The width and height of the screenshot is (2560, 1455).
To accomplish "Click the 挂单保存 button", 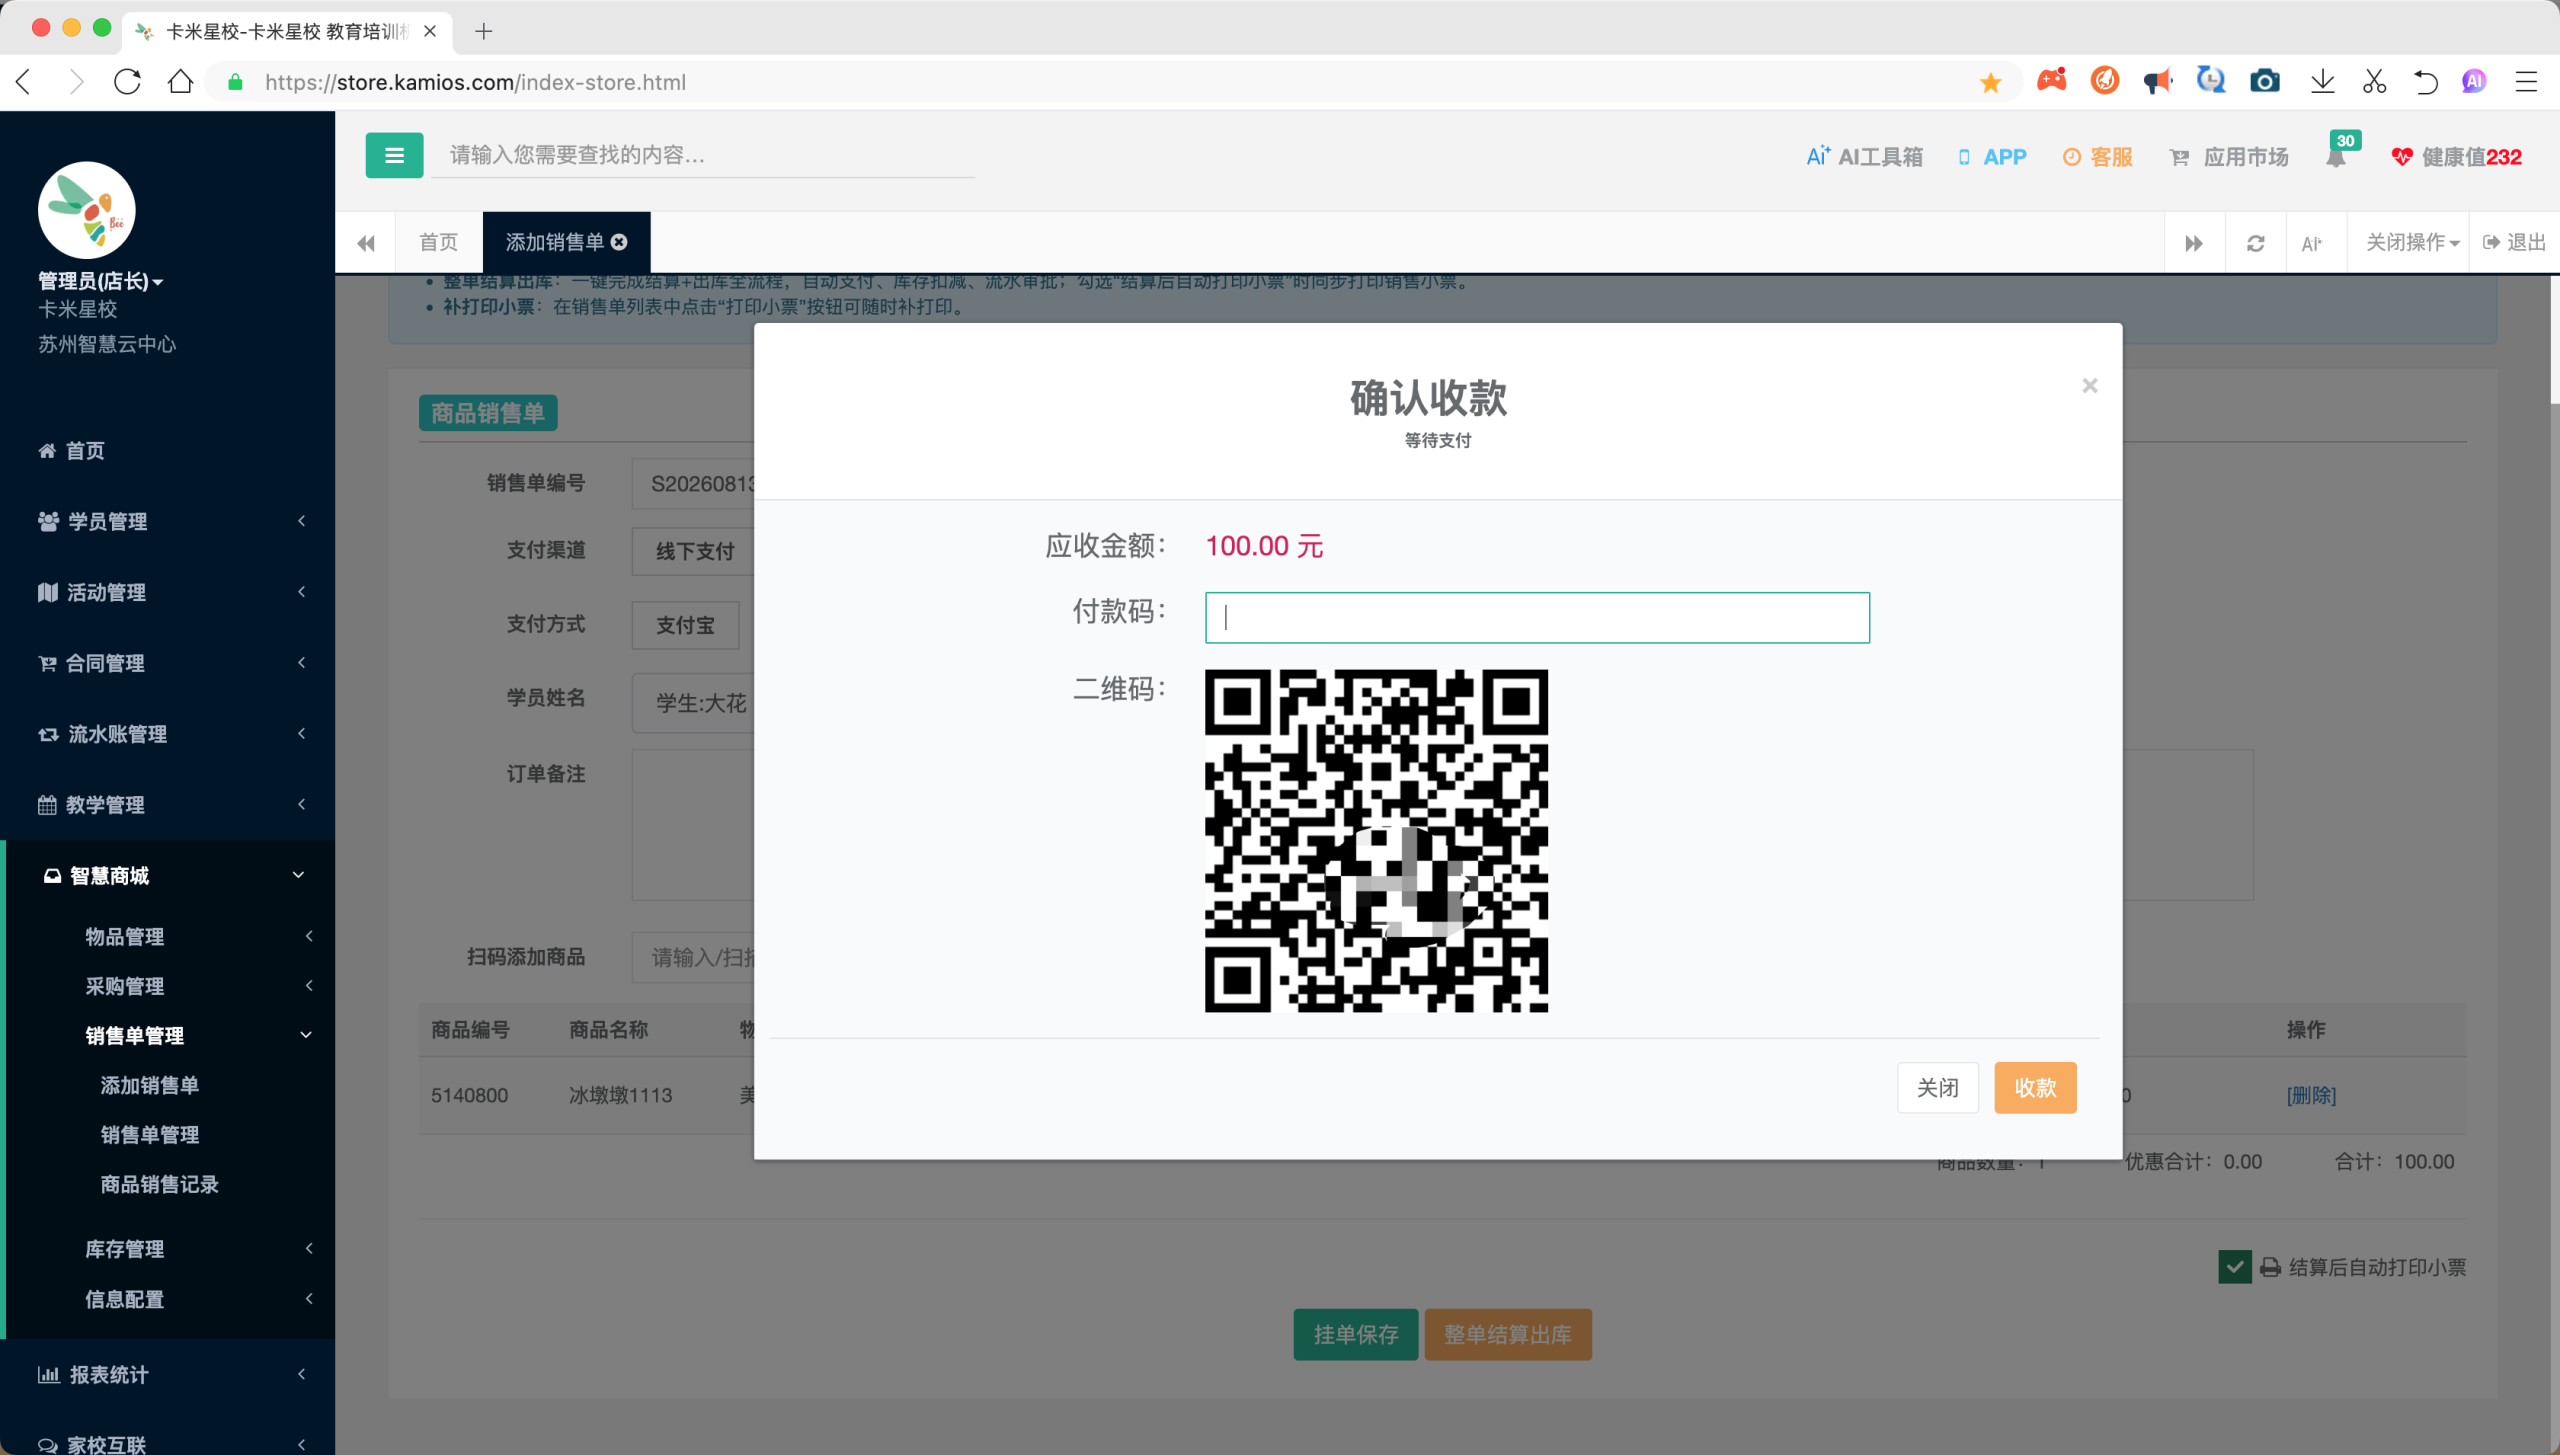I will (1355, 1334).
